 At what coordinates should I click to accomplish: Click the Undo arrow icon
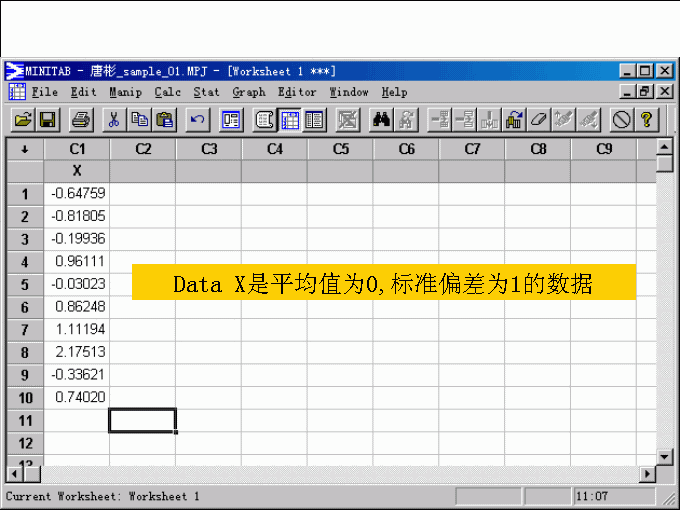pyautogui.click(x=198, y=120)
